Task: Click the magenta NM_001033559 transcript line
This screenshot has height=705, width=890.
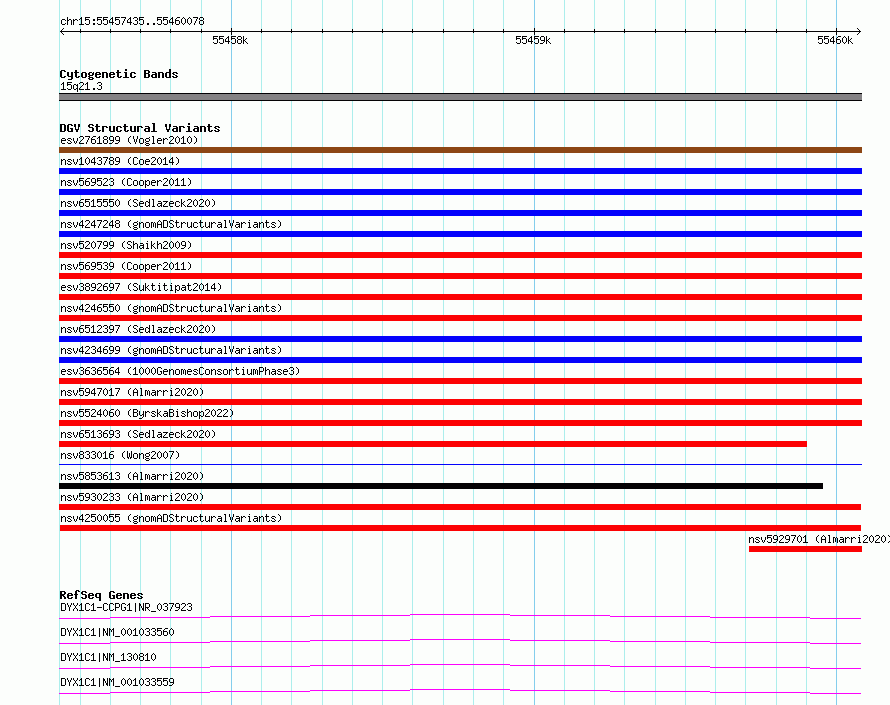Action: pos(460,691)
